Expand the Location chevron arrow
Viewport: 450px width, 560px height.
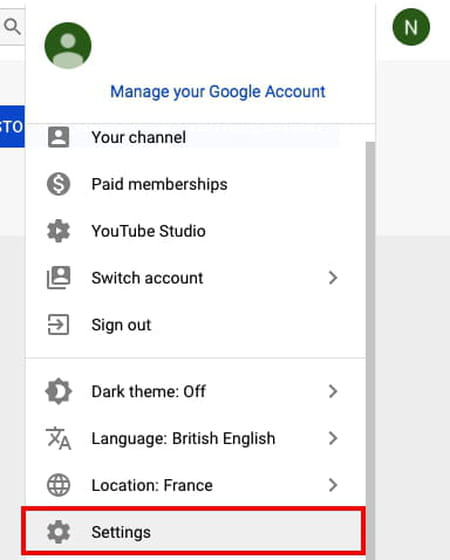pos(333,485)
